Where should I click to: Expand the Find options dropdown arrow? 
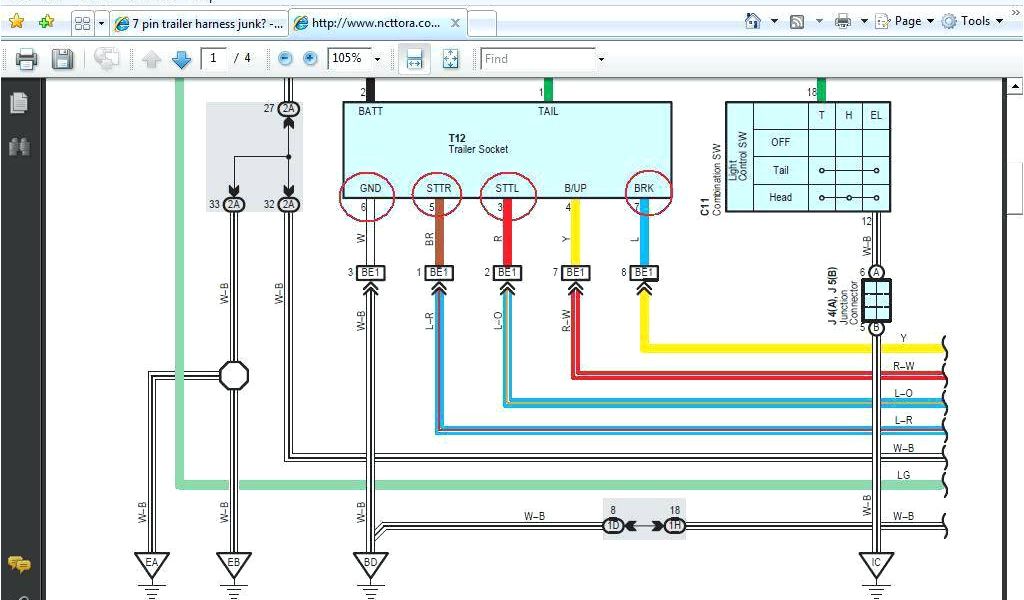(601, 60)
